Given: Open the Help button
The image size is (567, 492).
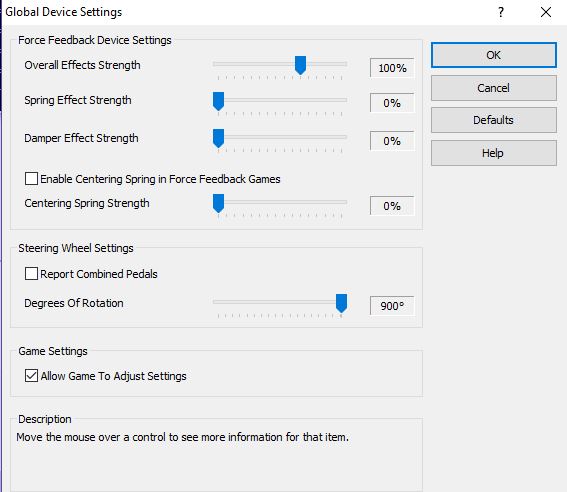Looking at the screenshot, I should pyautogui.click(x=494, y=153).
